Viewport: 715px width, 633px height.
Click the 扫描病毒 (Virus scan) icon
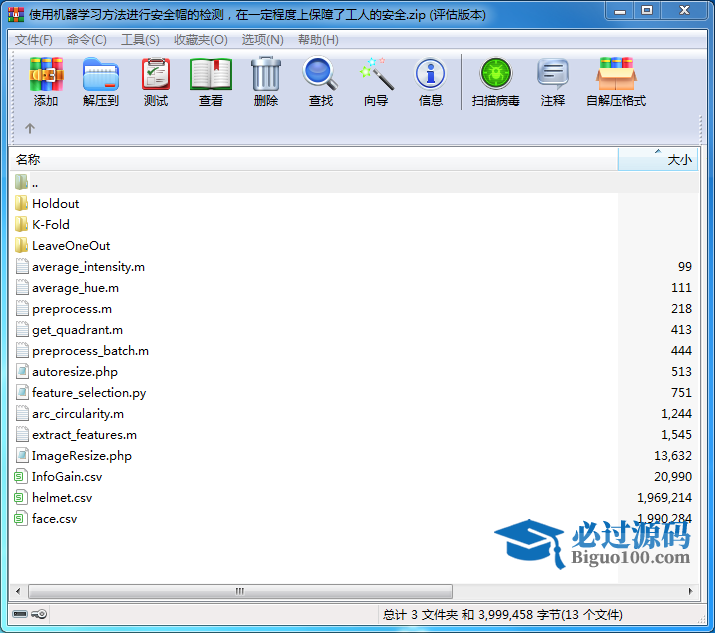(496, 73)
